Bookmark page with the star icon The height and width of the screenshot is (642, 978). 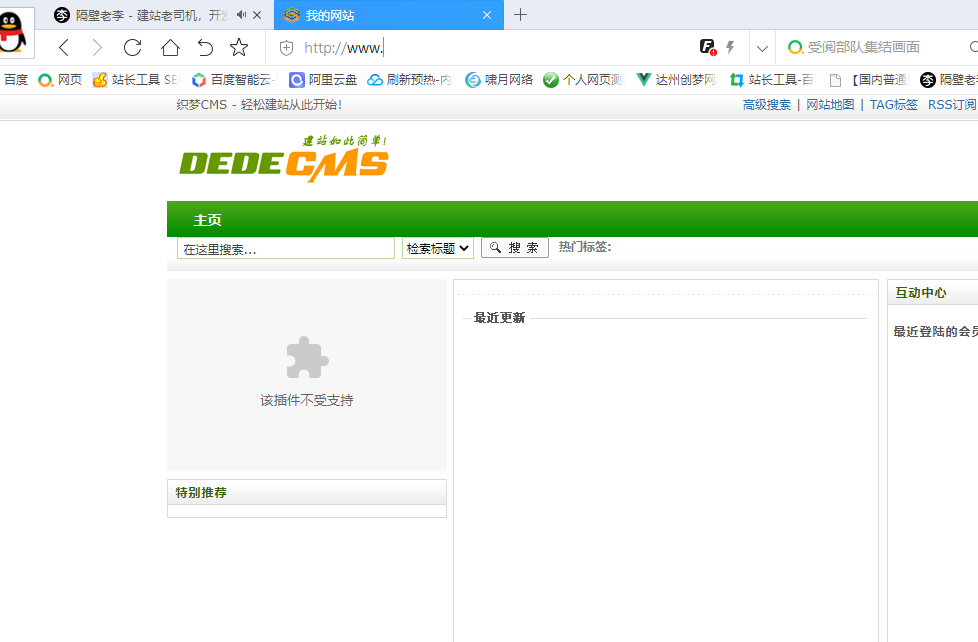coord(239,47)
